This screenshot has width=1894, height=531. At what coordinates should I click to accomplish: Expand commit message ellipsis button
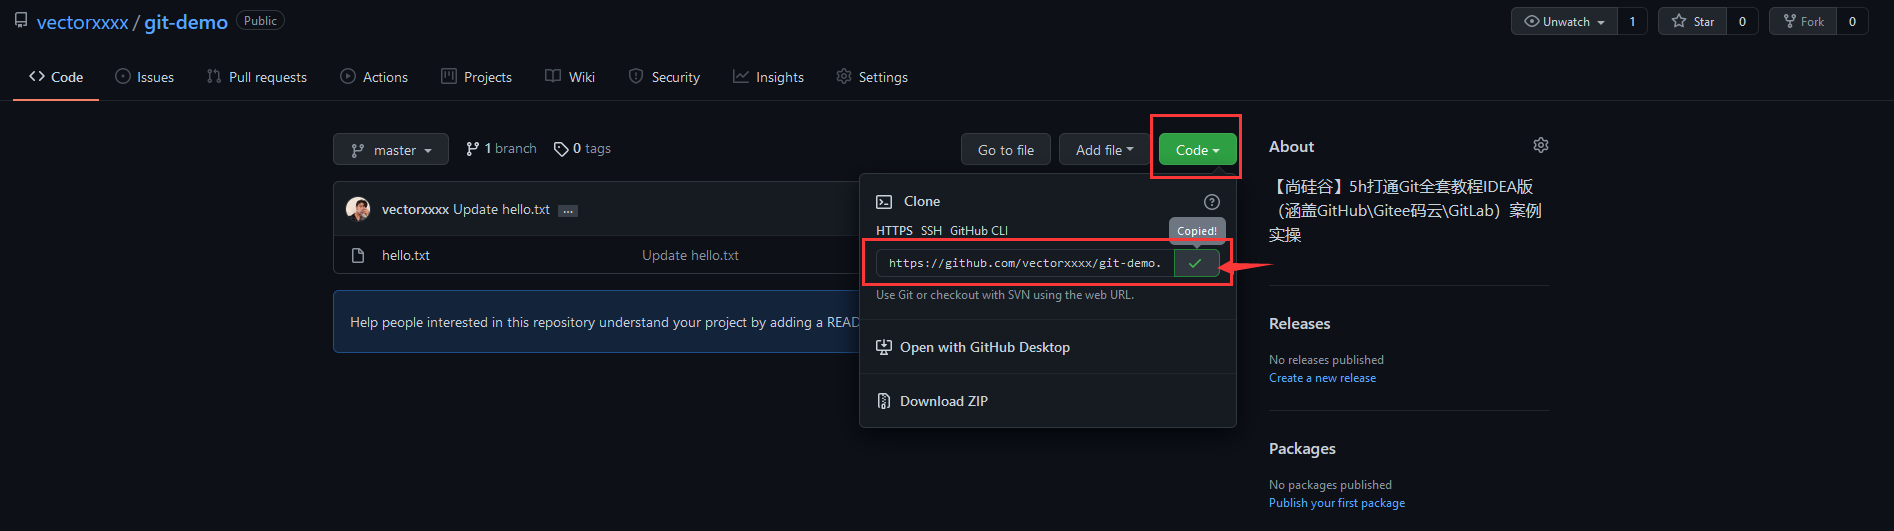pyautogui.click(x=568, y=211)
